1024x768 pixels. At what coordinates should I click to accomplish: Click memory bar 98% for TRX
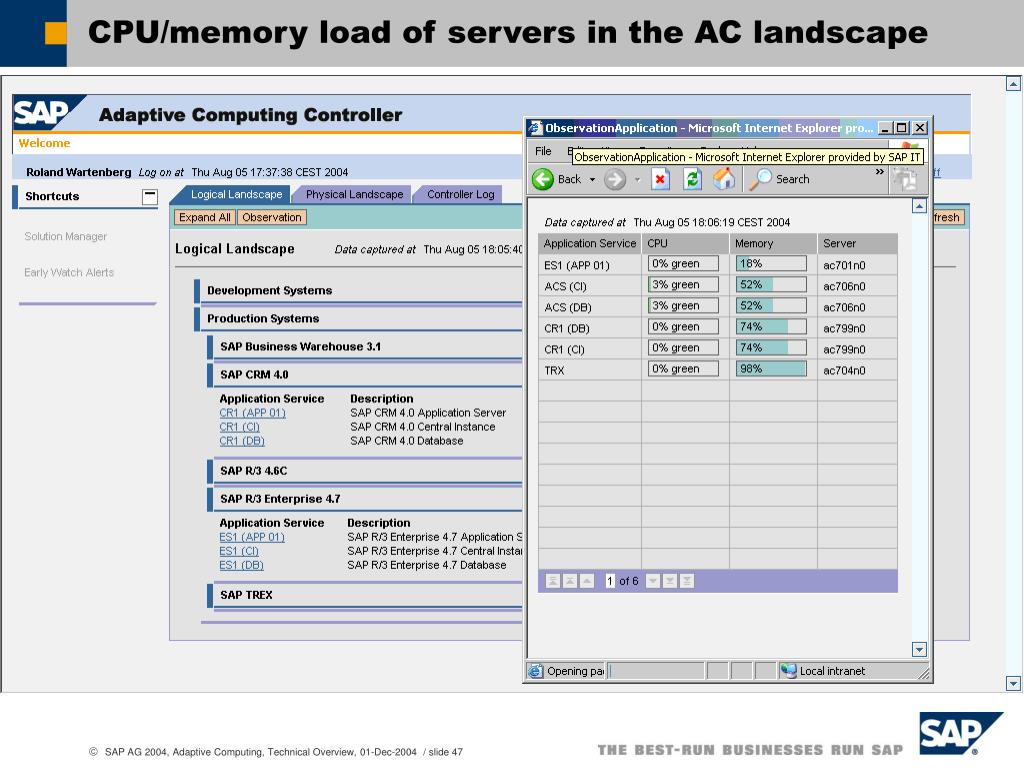click(771, 369)
